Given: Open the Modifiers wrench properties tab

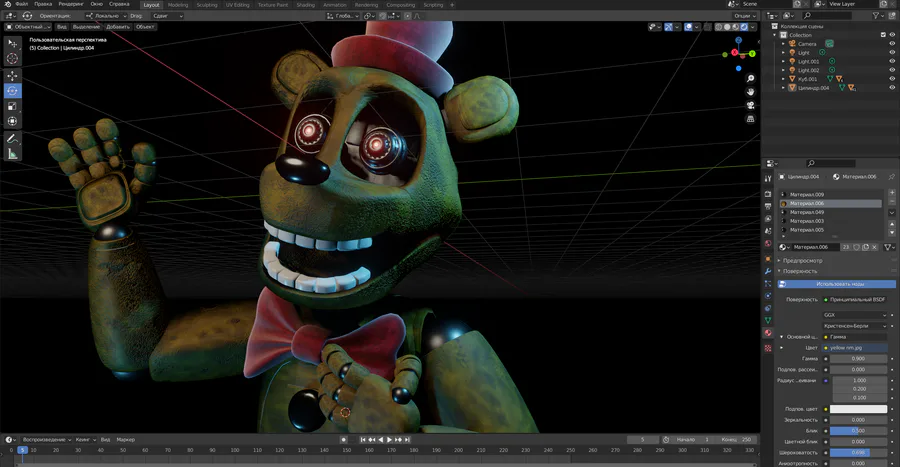Looking at the screenshot, I should (768, 271).
